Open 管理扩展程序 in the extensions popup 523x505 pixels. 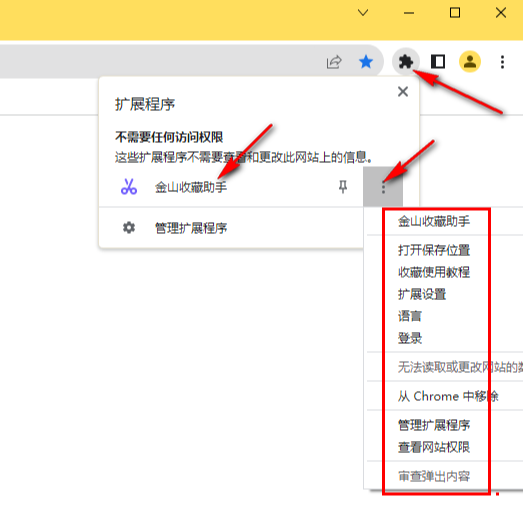(x=191, y=228)
